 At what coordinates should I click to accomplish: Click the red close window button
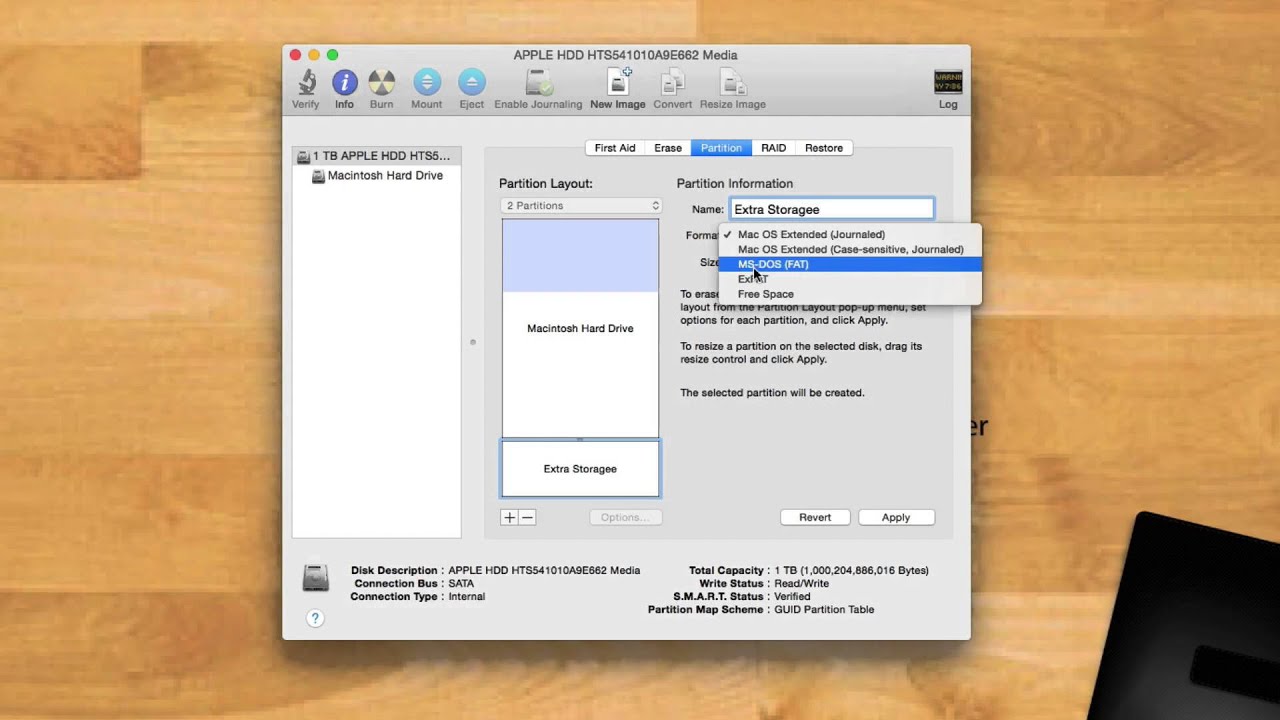pos(295,55)
